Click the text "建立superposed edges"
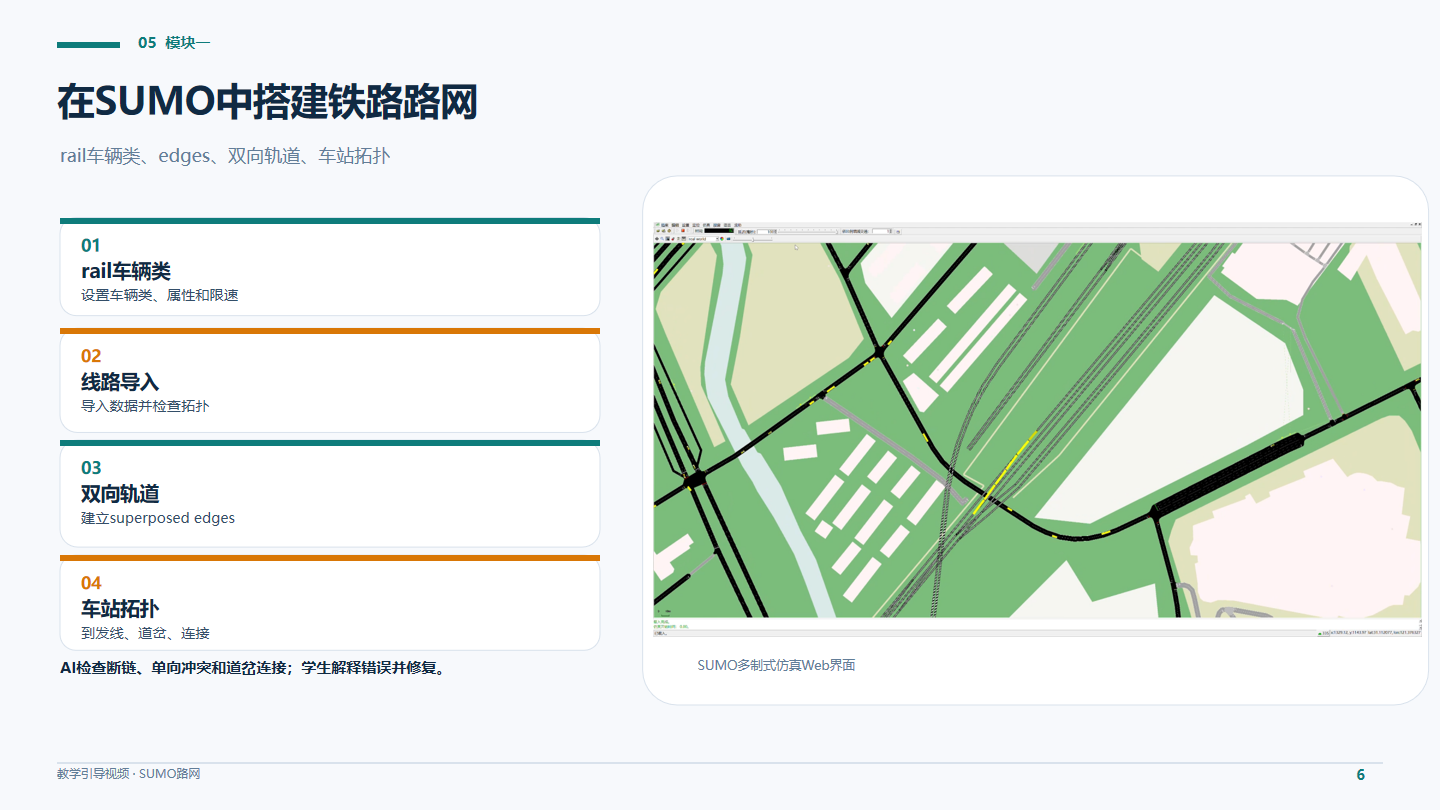The width and height of the screenshot is (1440, 810). click(158, 519)
